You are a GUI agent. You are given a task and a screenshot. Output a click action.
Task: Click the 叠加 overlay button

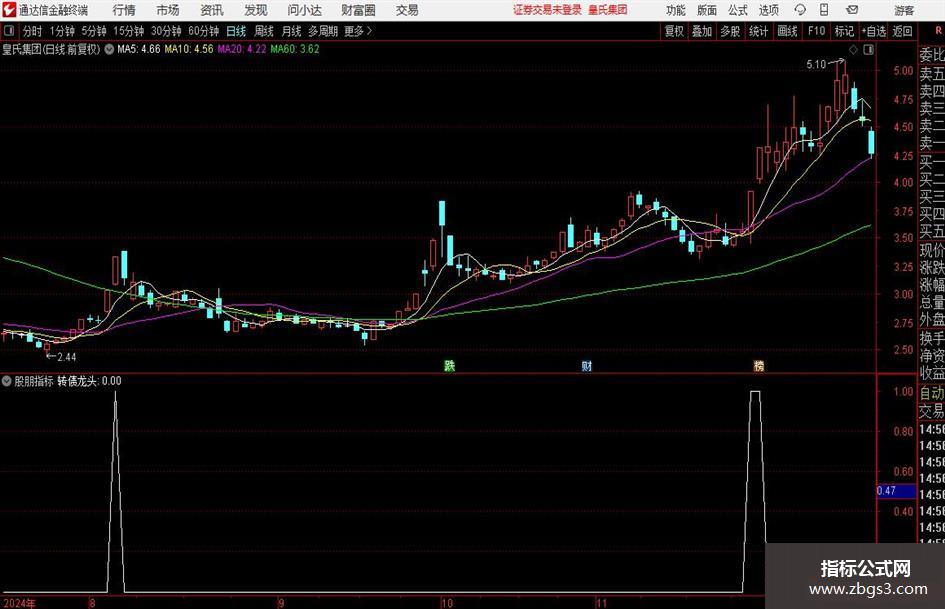702,31
